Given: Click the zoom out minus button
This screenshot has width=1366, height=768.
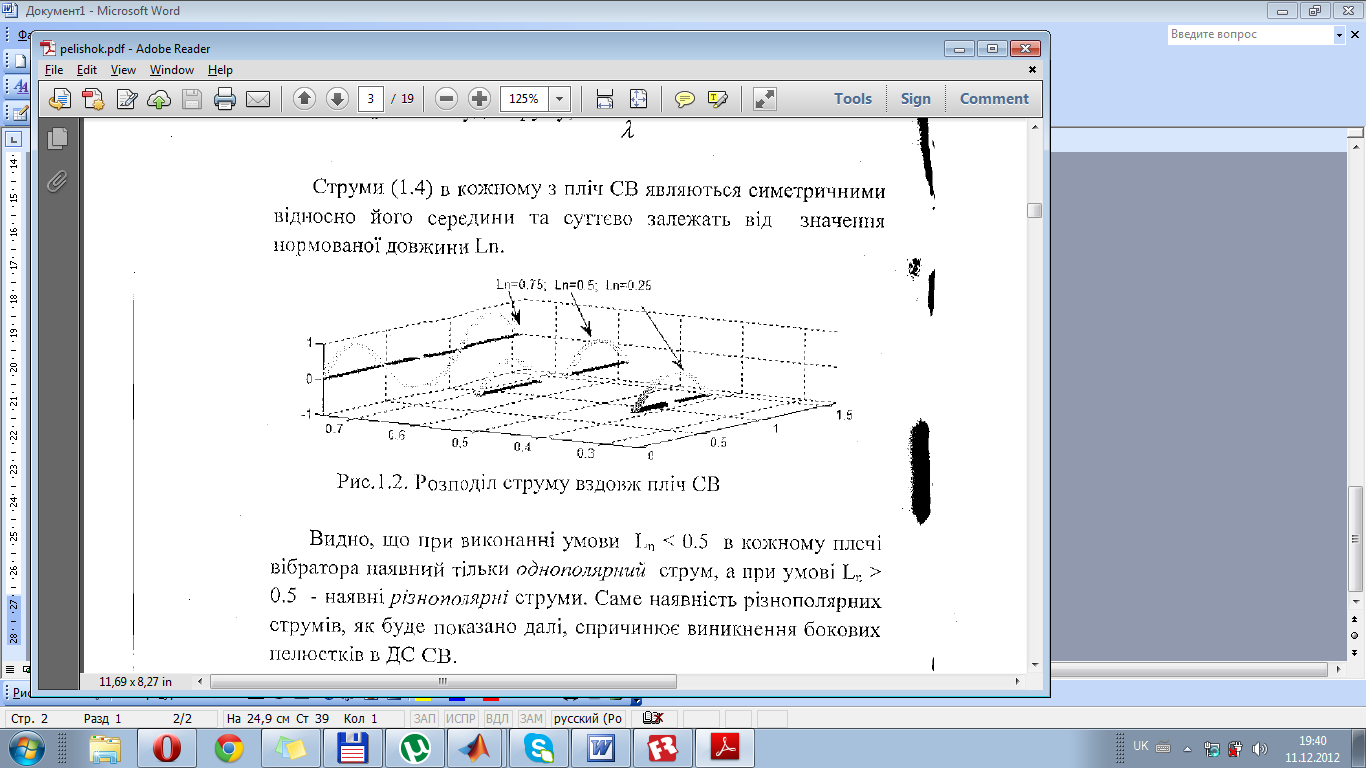Looking at the screenshot, I should [x=447, y=99].
